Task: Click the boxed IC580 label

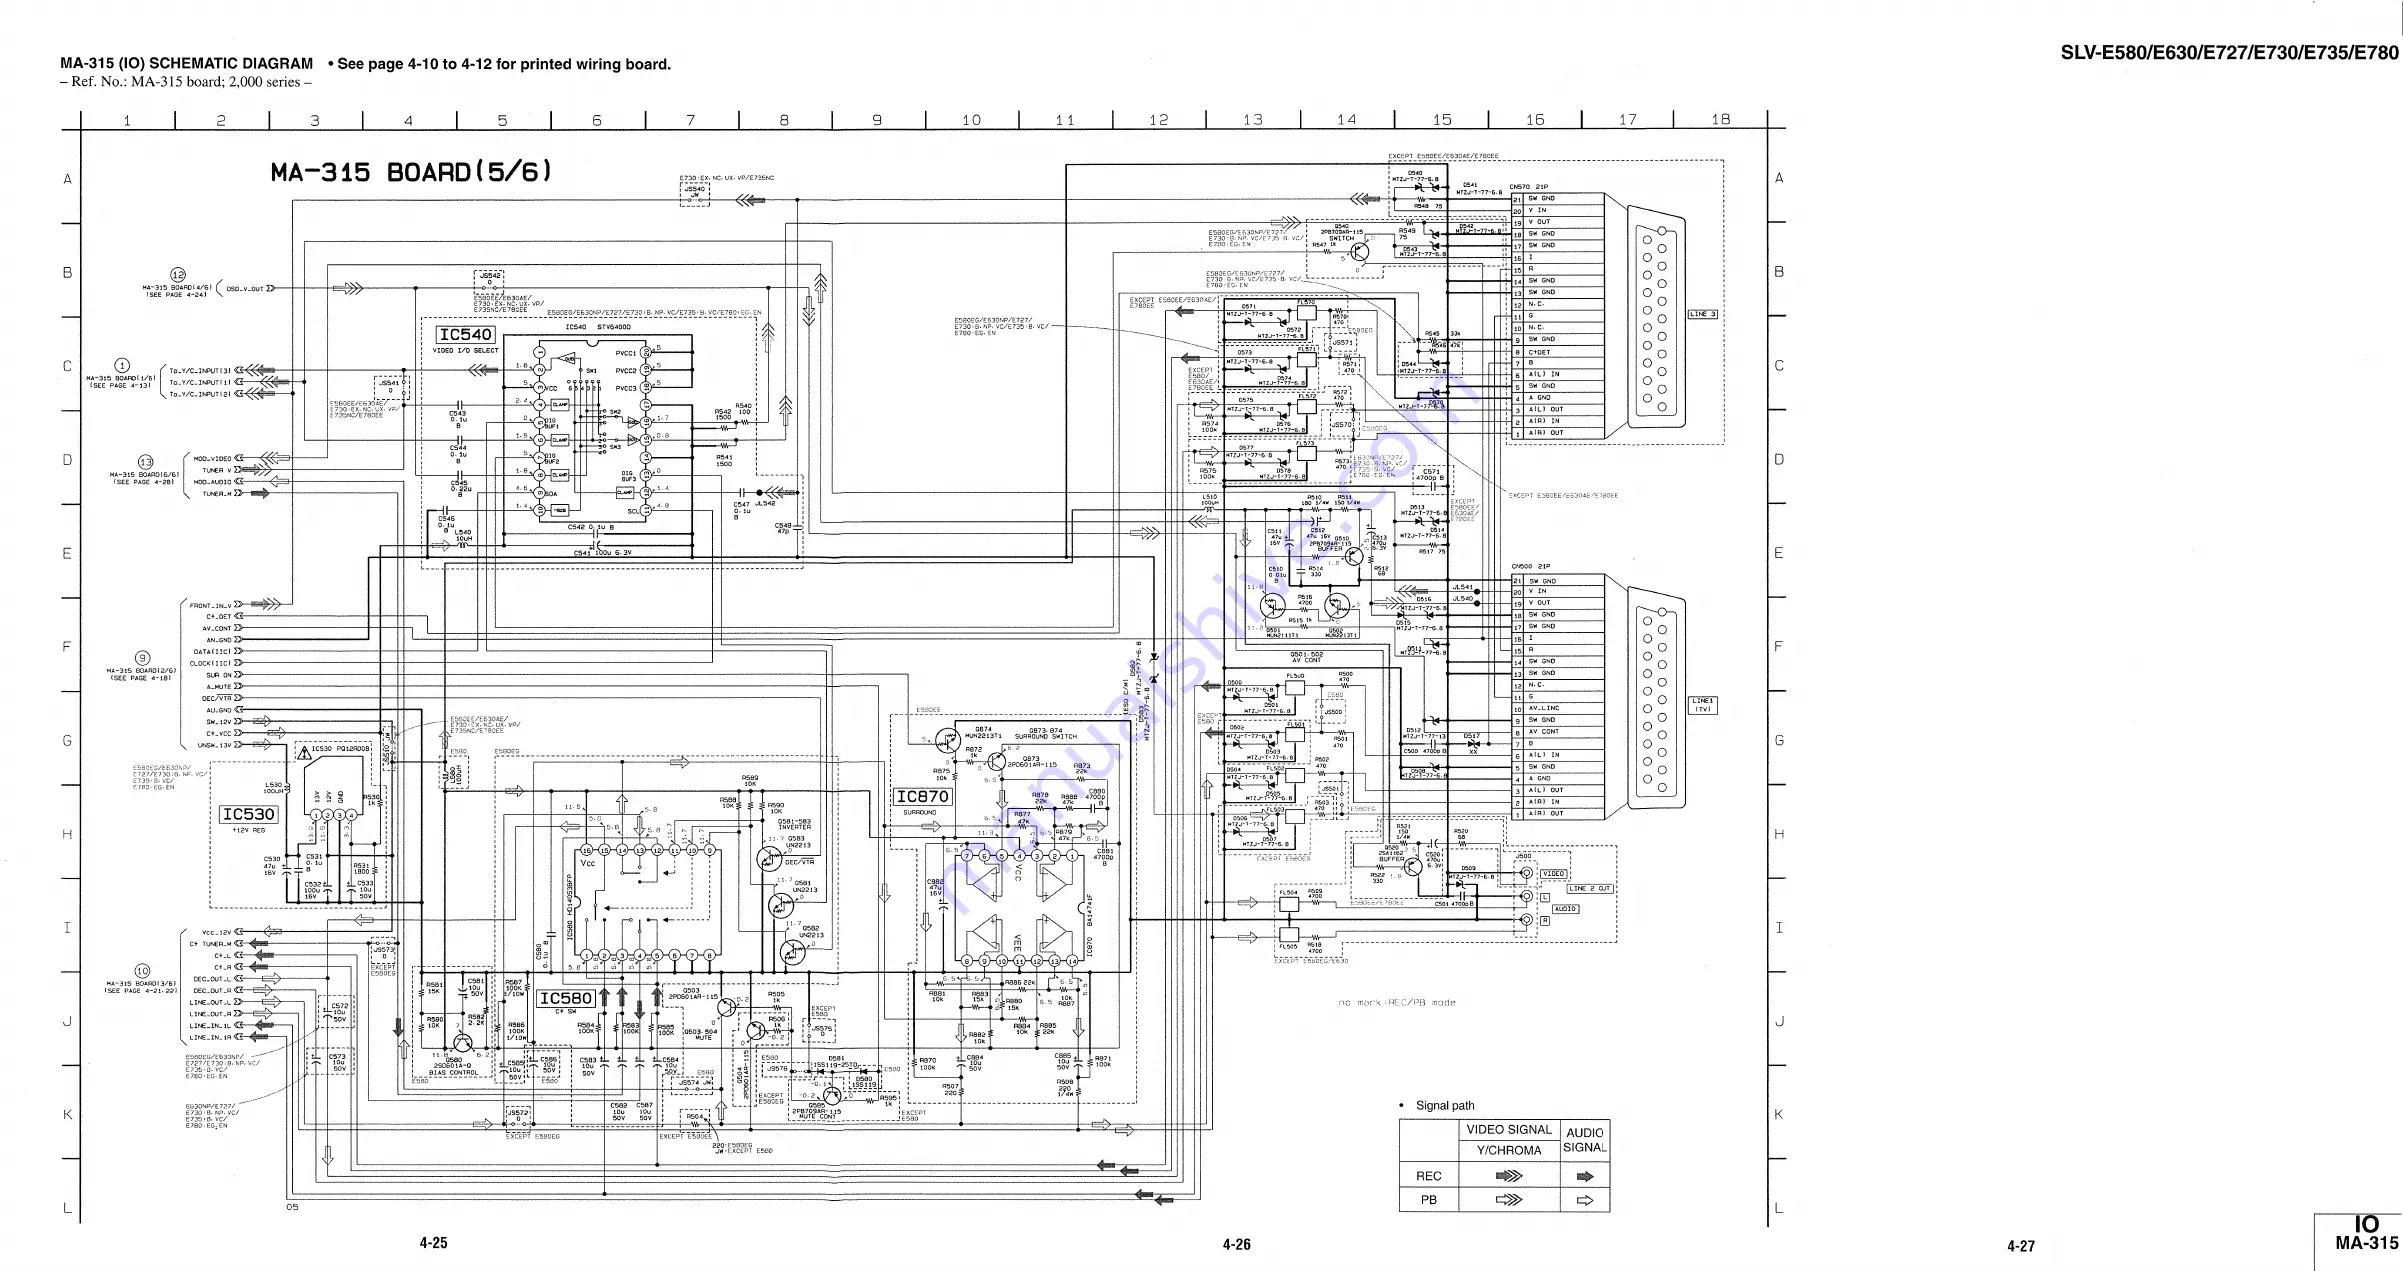Action: [x=566, y=998]
